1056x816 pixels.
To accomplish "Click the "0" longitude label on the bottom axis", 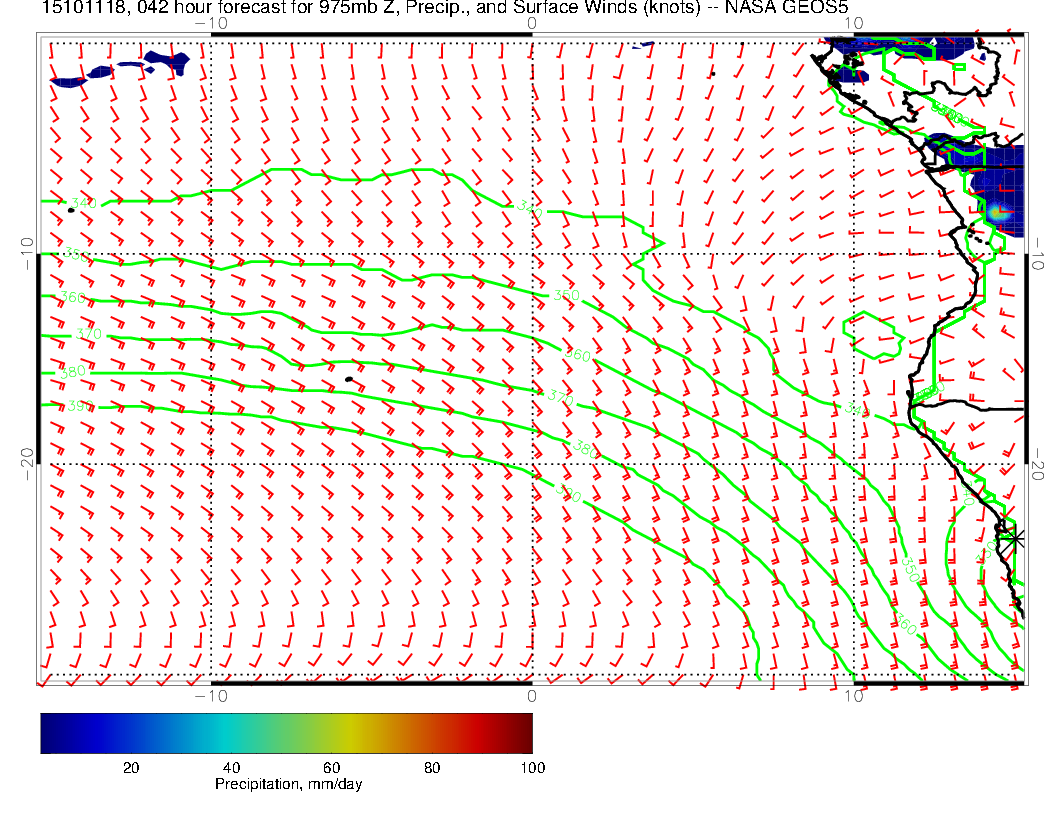I will (x=531, y=696).
